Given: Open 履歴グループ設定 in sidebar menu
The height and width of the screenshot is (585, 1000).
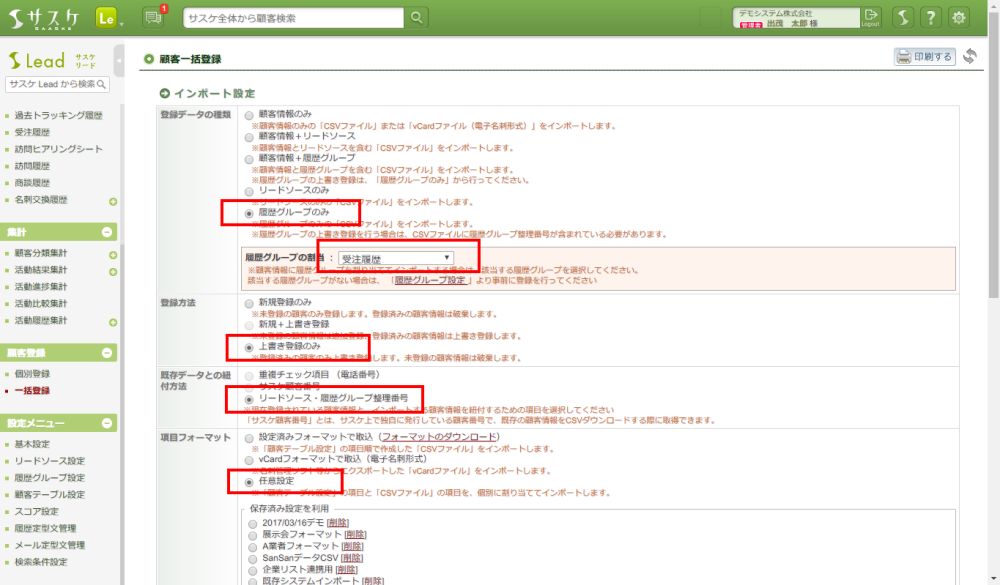Looking at the screenshot, I should (50, 478).
